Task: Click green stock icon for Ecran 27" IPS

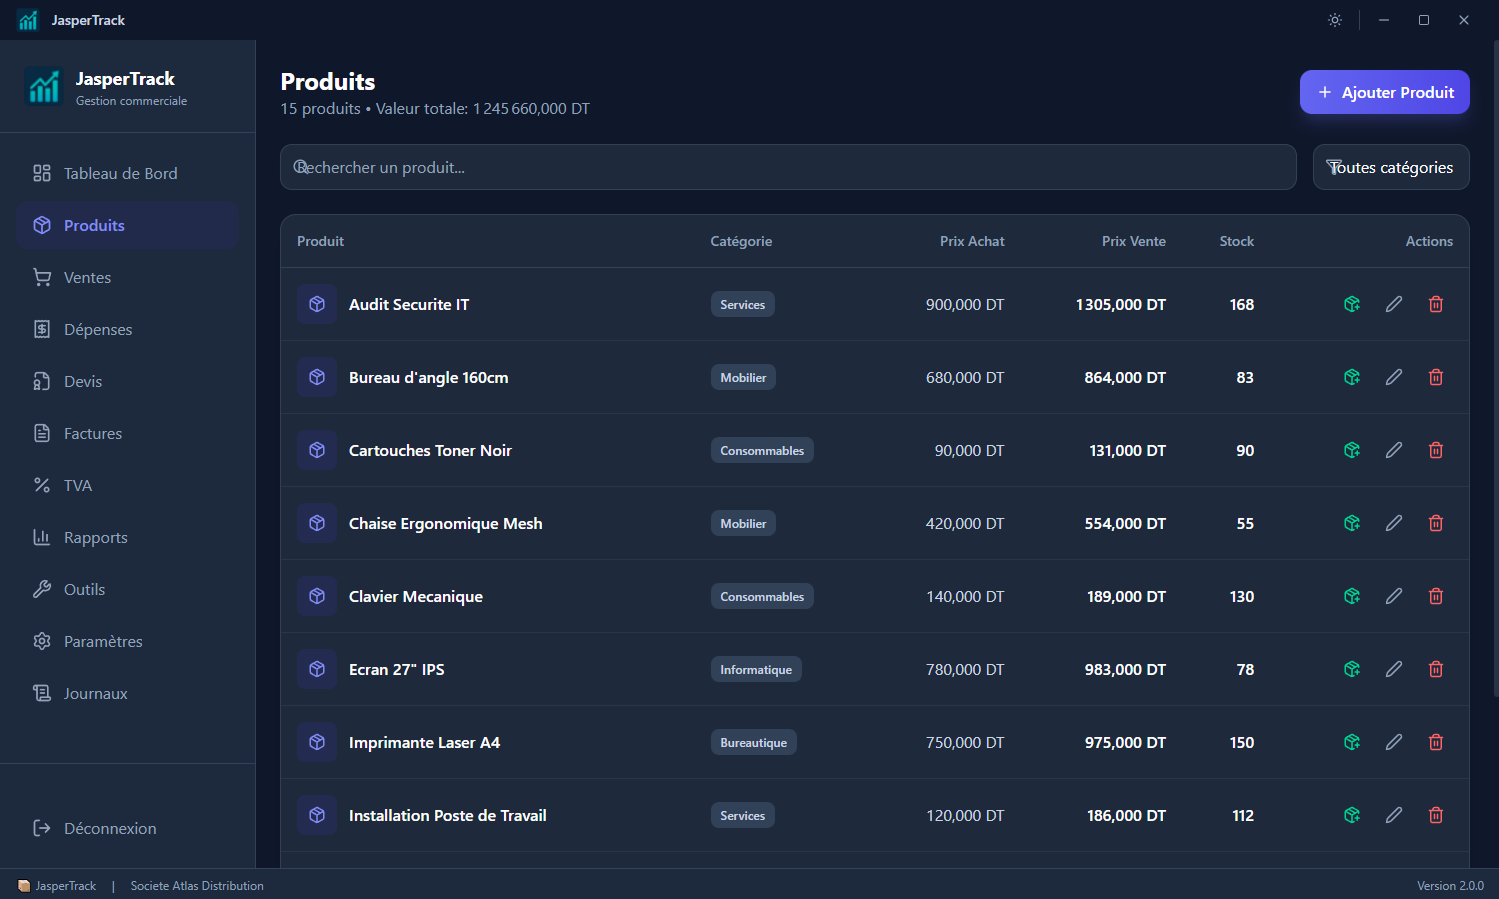Action: pyautogui.click(x=1352, y=669)
